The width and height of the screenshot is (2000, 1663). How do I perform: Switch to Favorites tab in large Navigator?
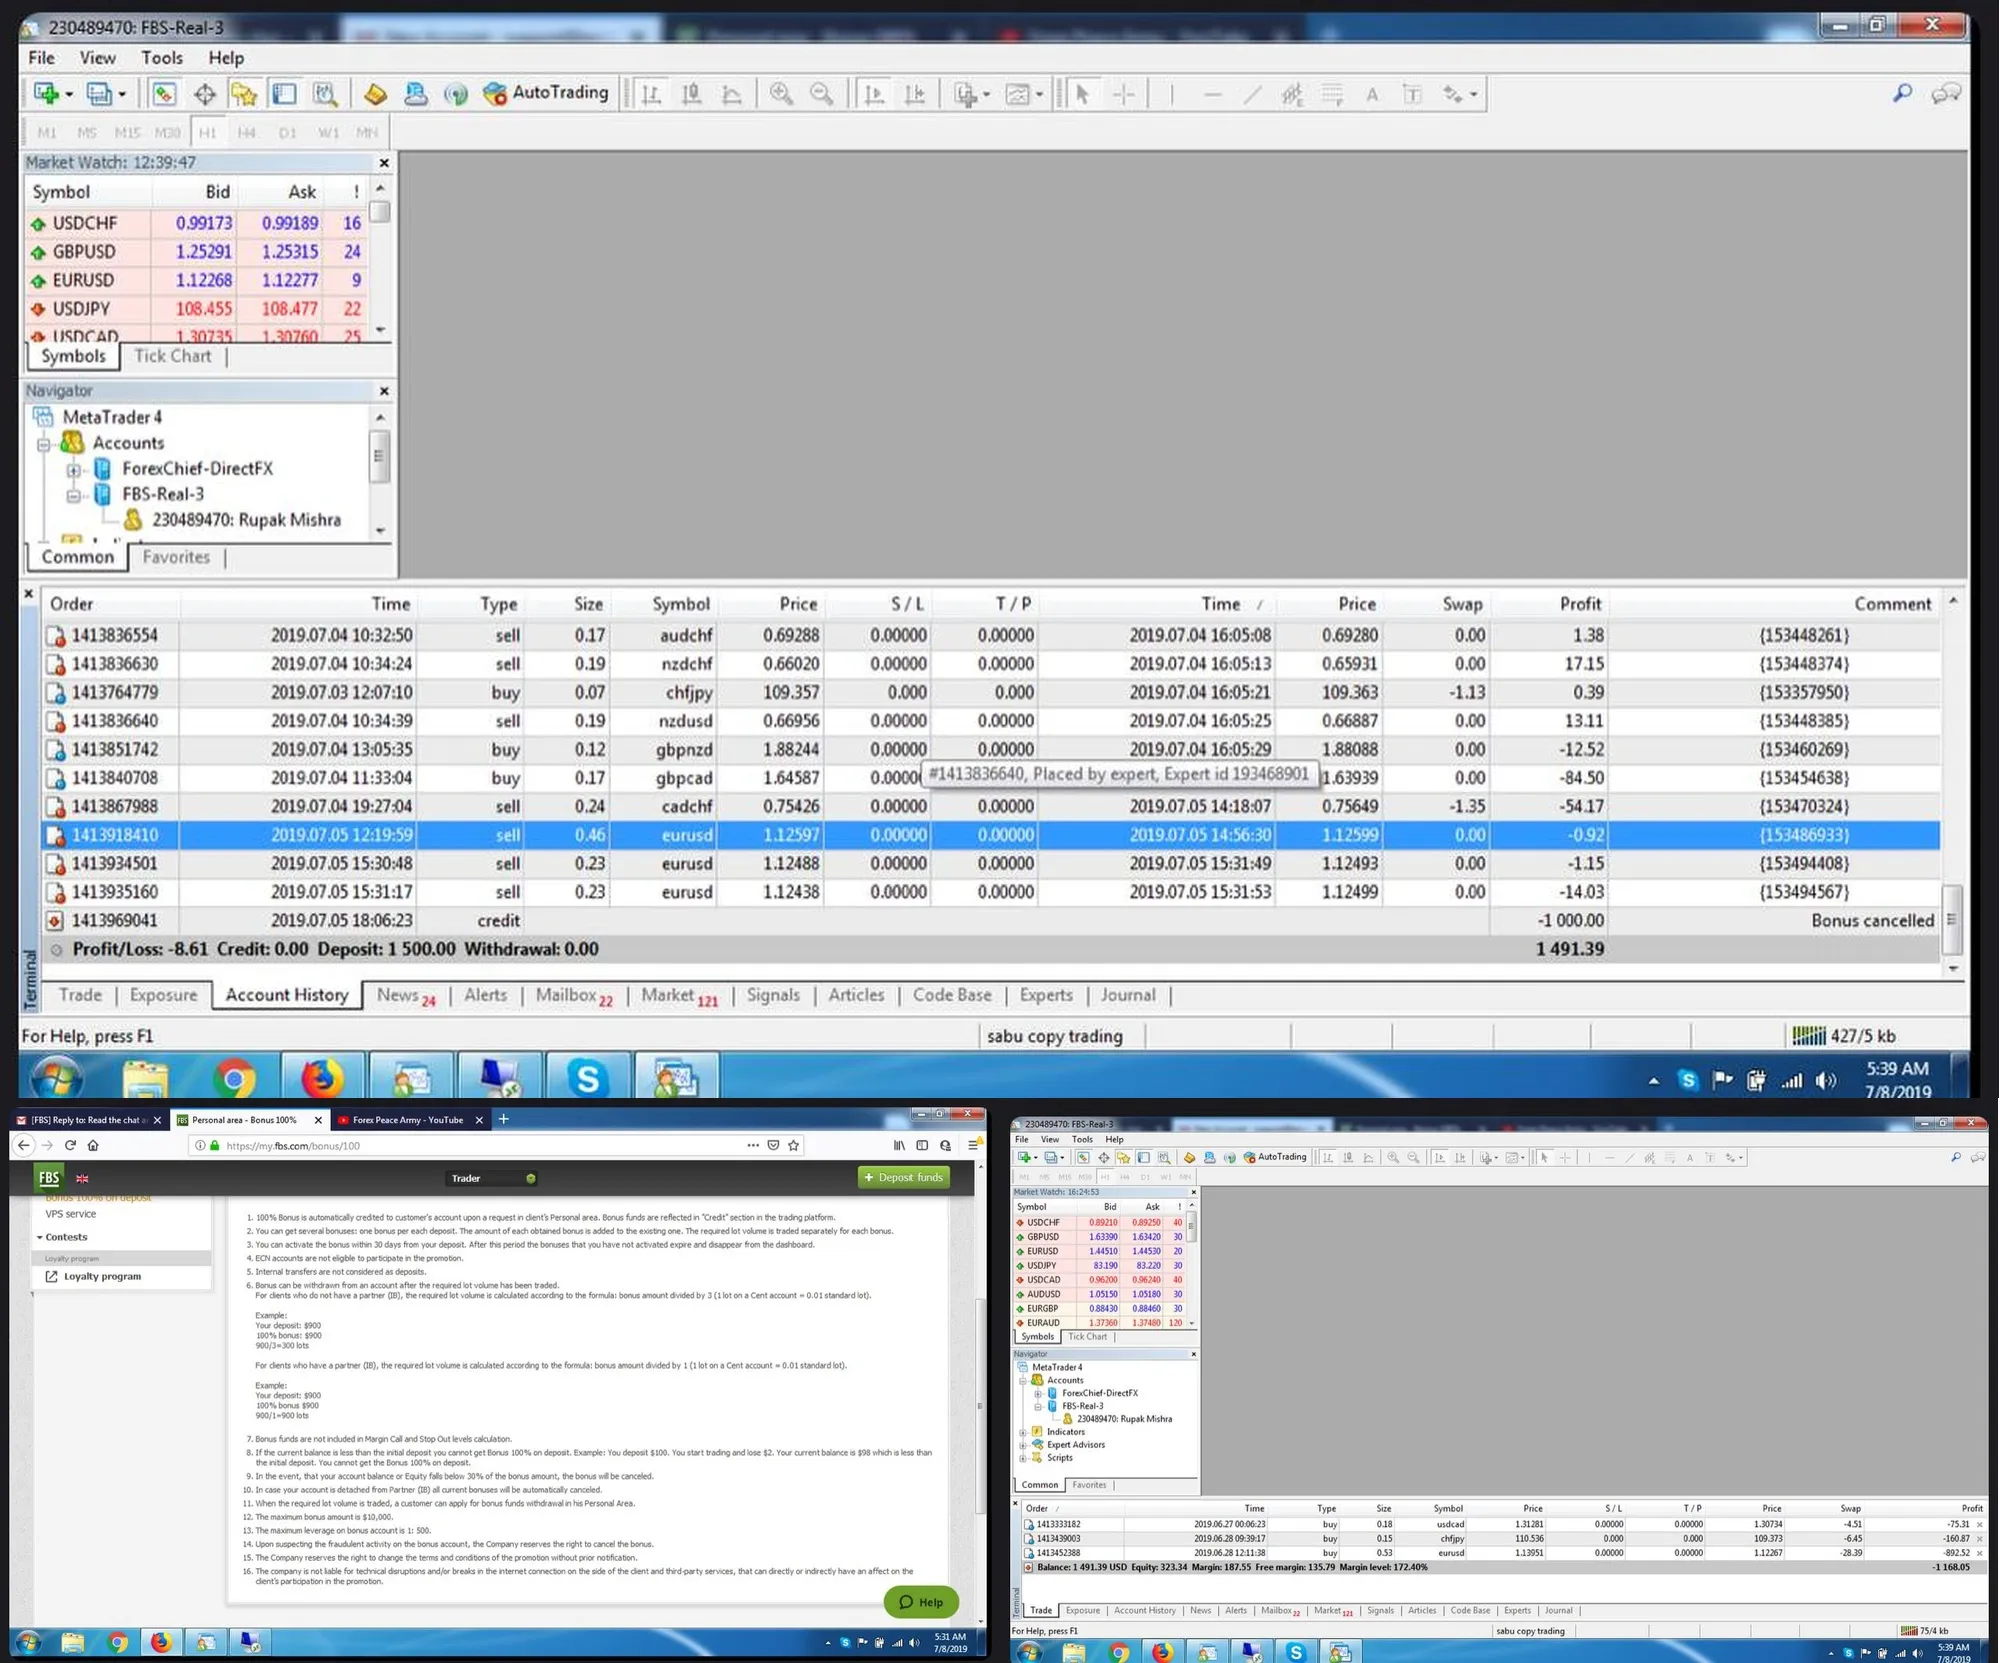176,557
